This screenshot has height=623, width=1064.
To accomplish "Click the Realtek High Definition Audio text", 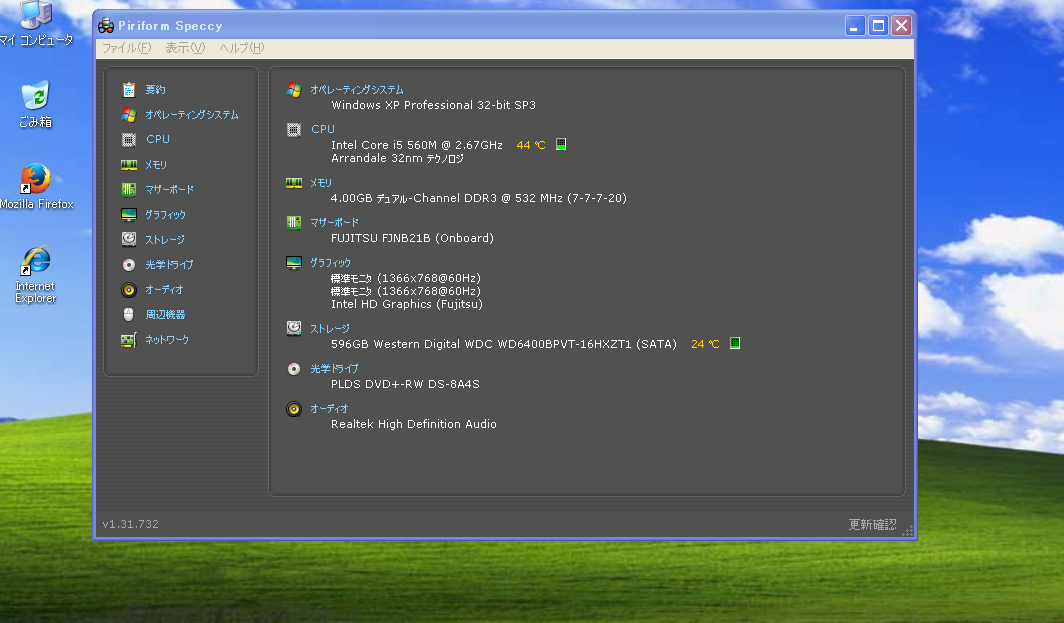I will tap(414, 424).
